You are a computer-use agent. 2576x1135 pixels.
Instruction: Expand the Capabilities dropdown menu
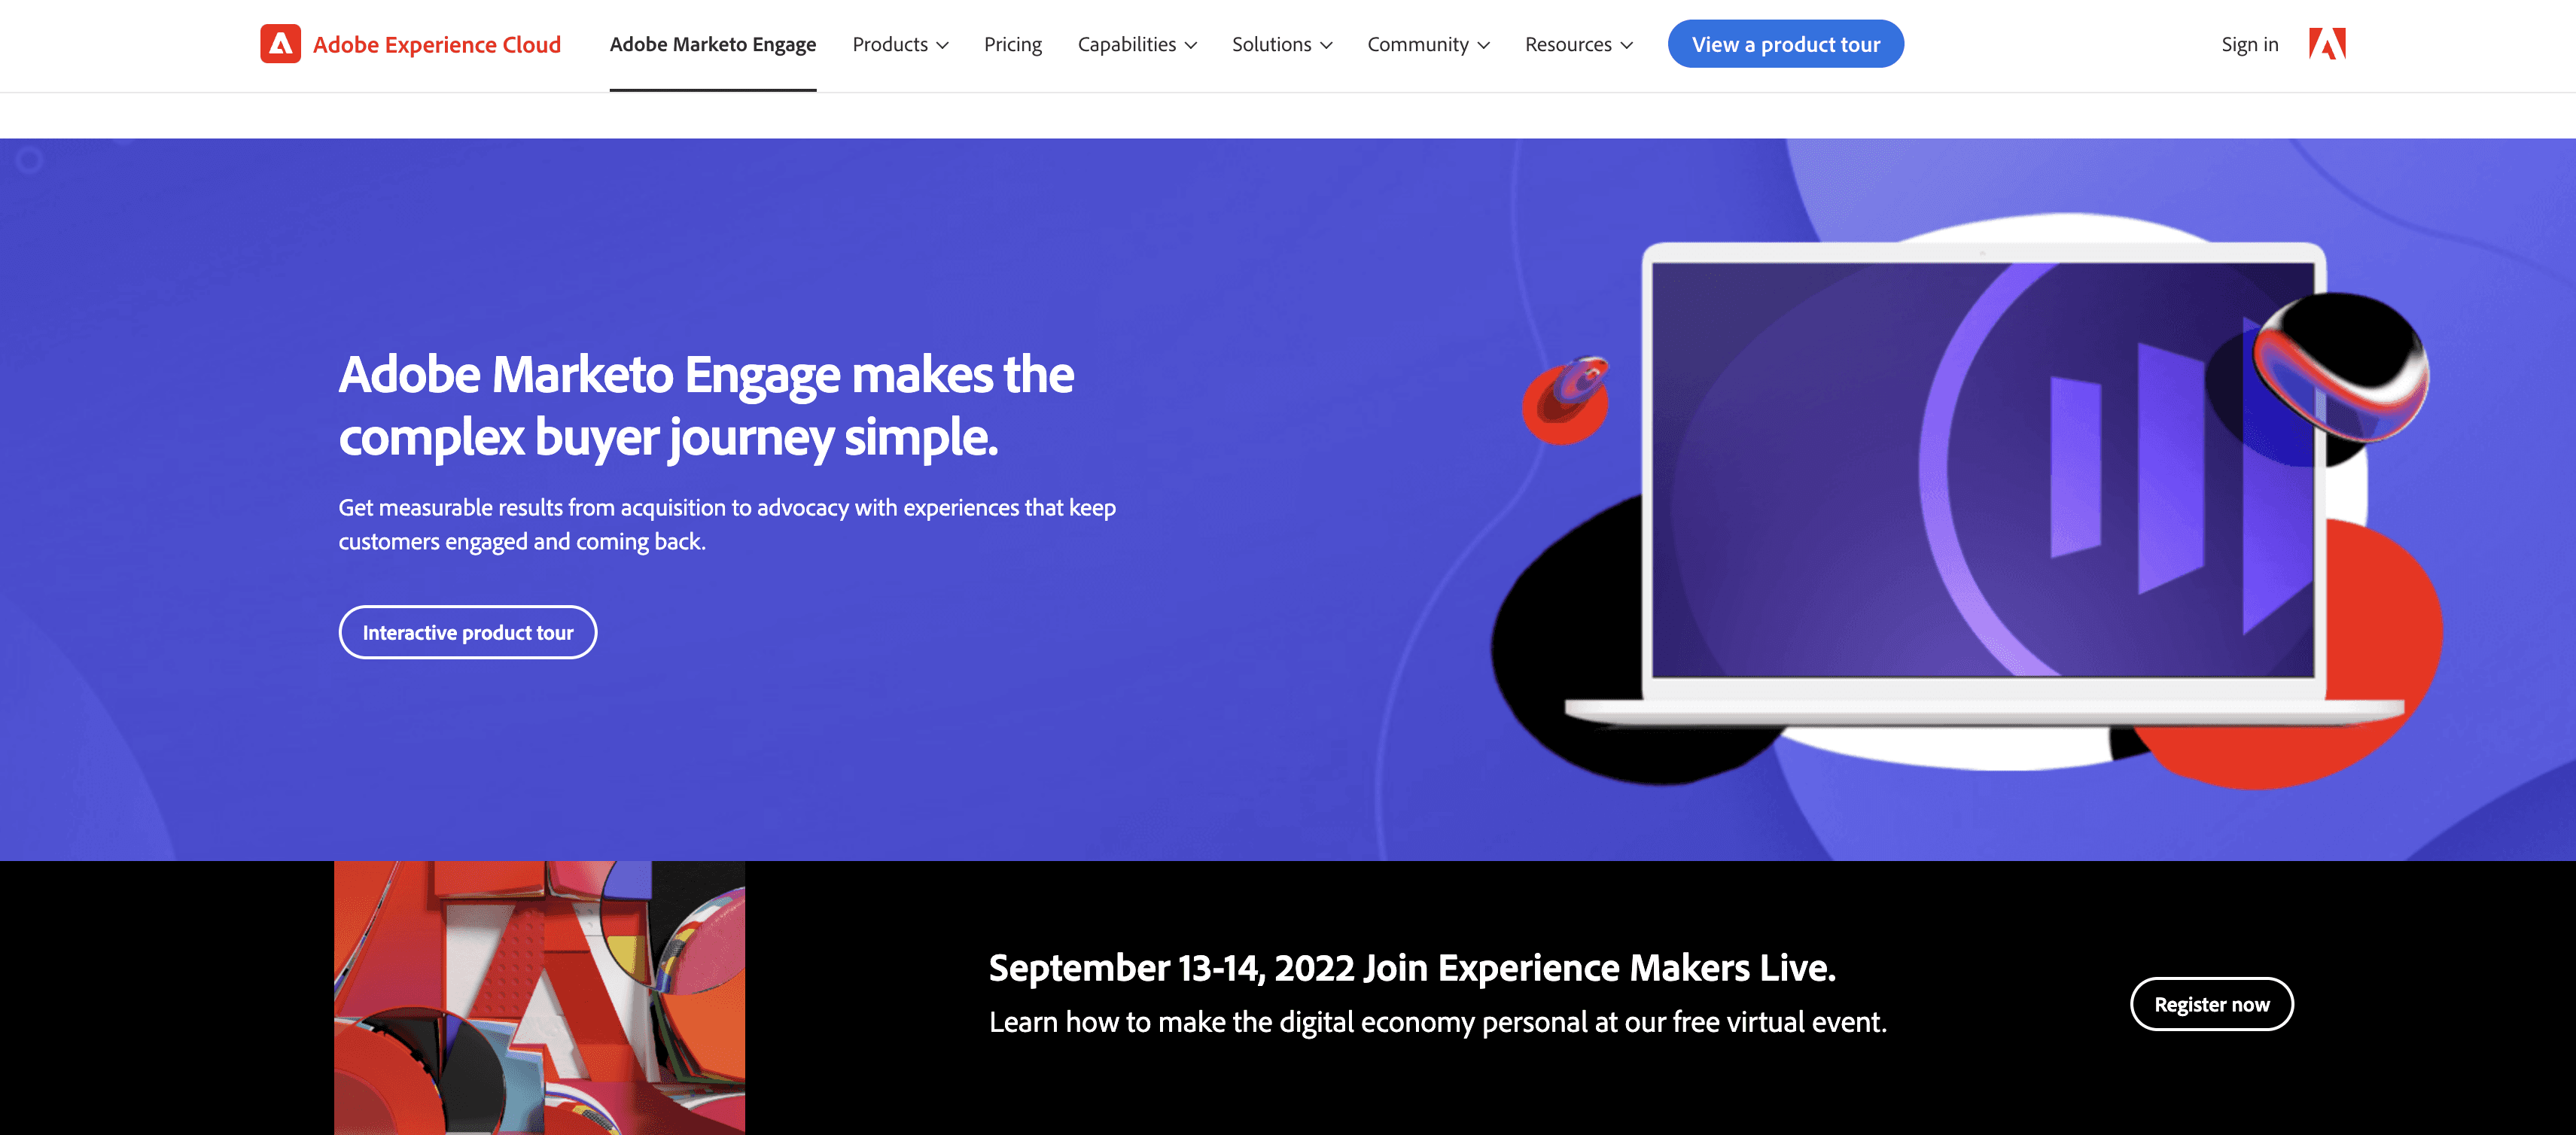tap(1137, 44)
